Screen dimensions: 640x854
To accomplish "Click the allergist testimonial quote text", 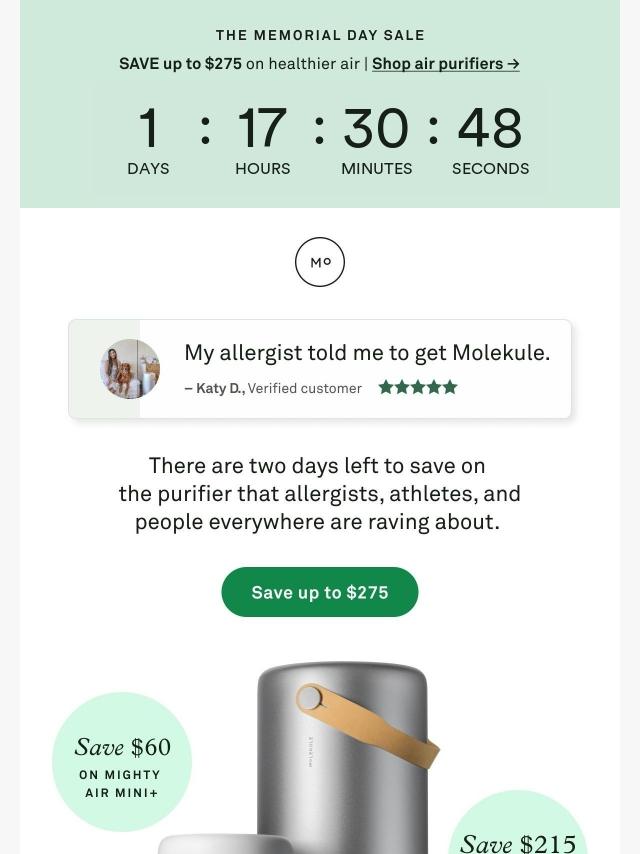I will click(367, 352).
